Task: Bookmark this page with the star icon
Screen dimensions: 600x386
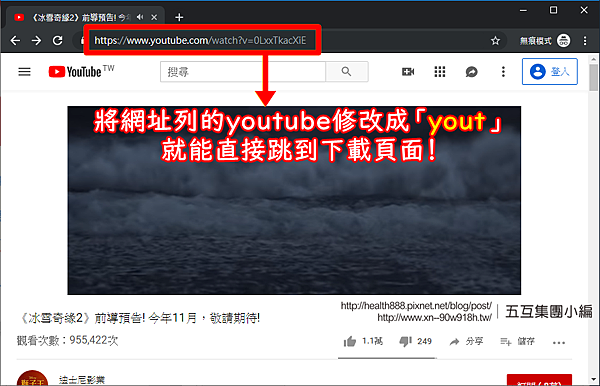Action: click(x=496, y=41)
